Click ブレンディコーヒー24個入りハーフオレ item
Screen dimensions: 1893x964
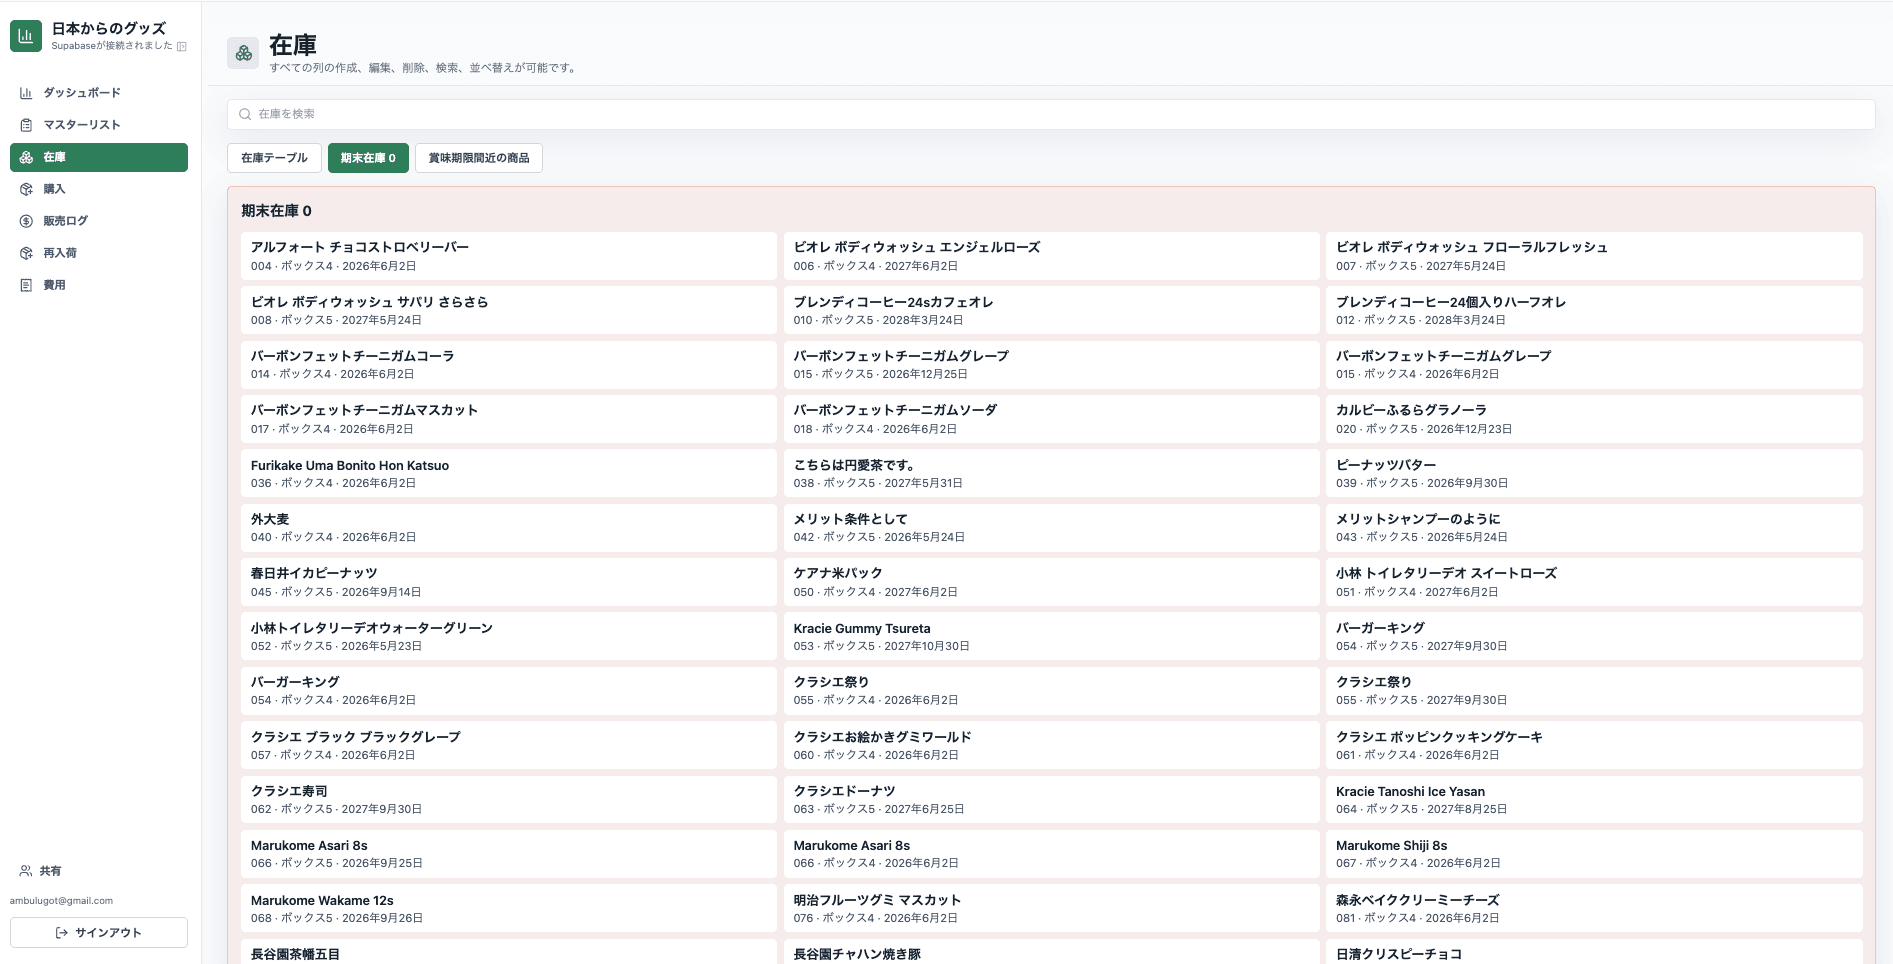[x=1594, y=310]
